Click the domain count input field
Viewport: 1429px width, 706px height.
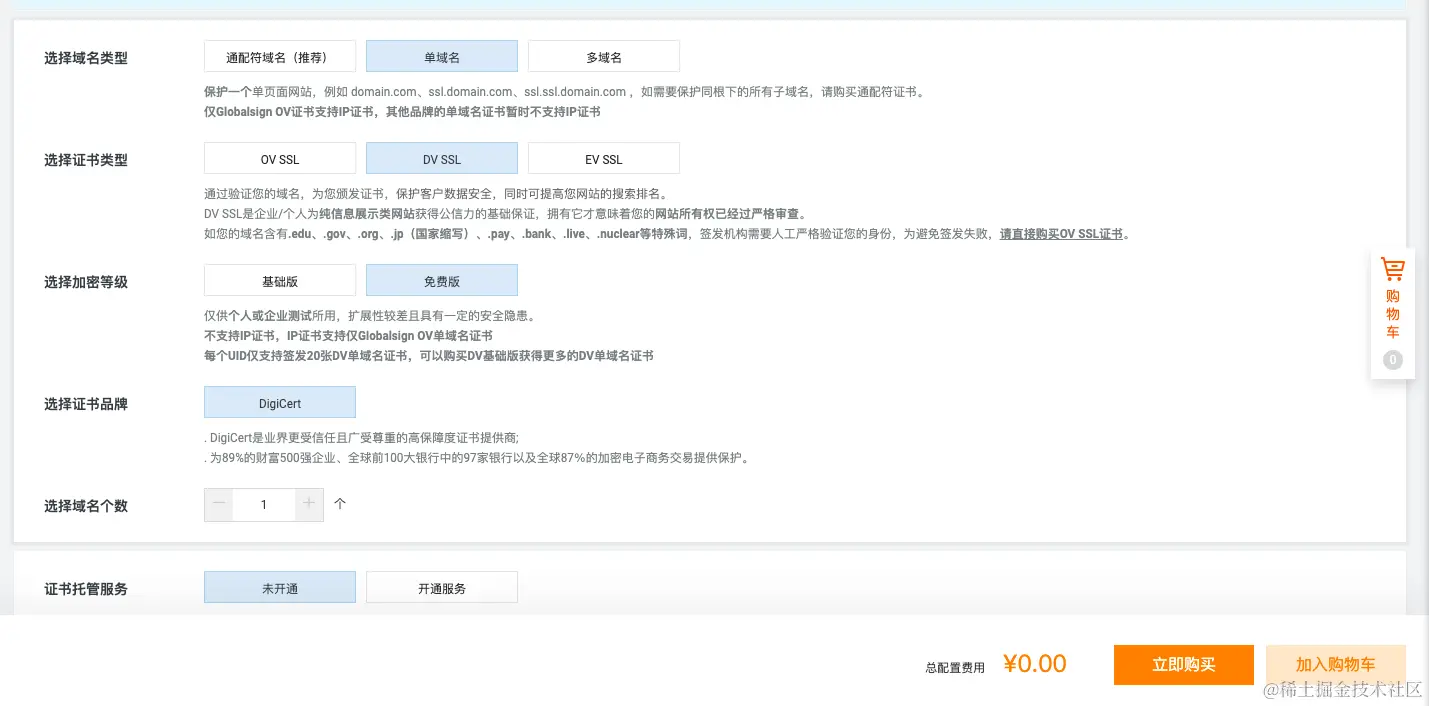(264, 505)
